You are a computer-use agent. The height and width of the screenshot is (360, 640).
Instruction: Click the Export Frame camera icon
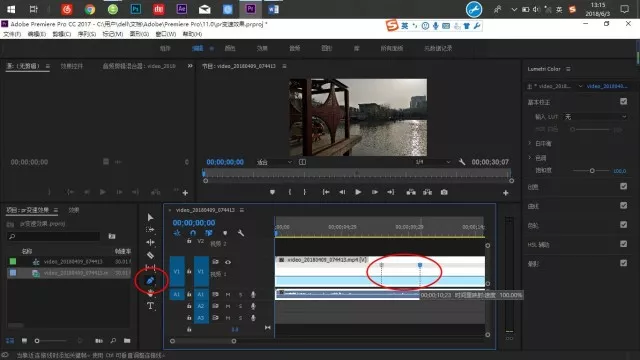444,192
